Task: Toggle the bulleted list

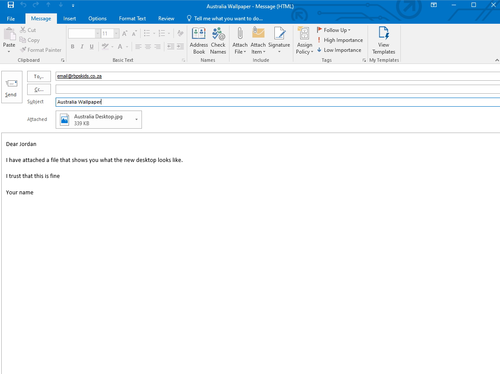Action: click(147, 33)
